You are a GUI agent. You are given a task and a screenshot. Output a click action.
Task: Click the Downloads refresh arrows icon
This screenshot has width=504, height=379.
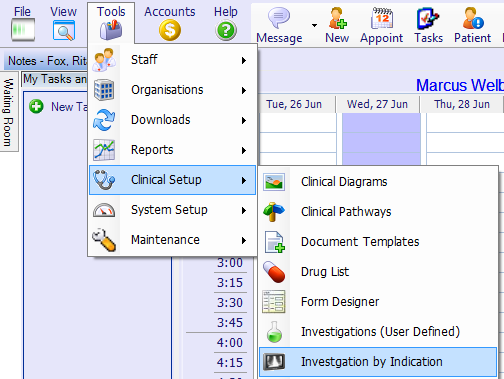click(x=104, y=120)
